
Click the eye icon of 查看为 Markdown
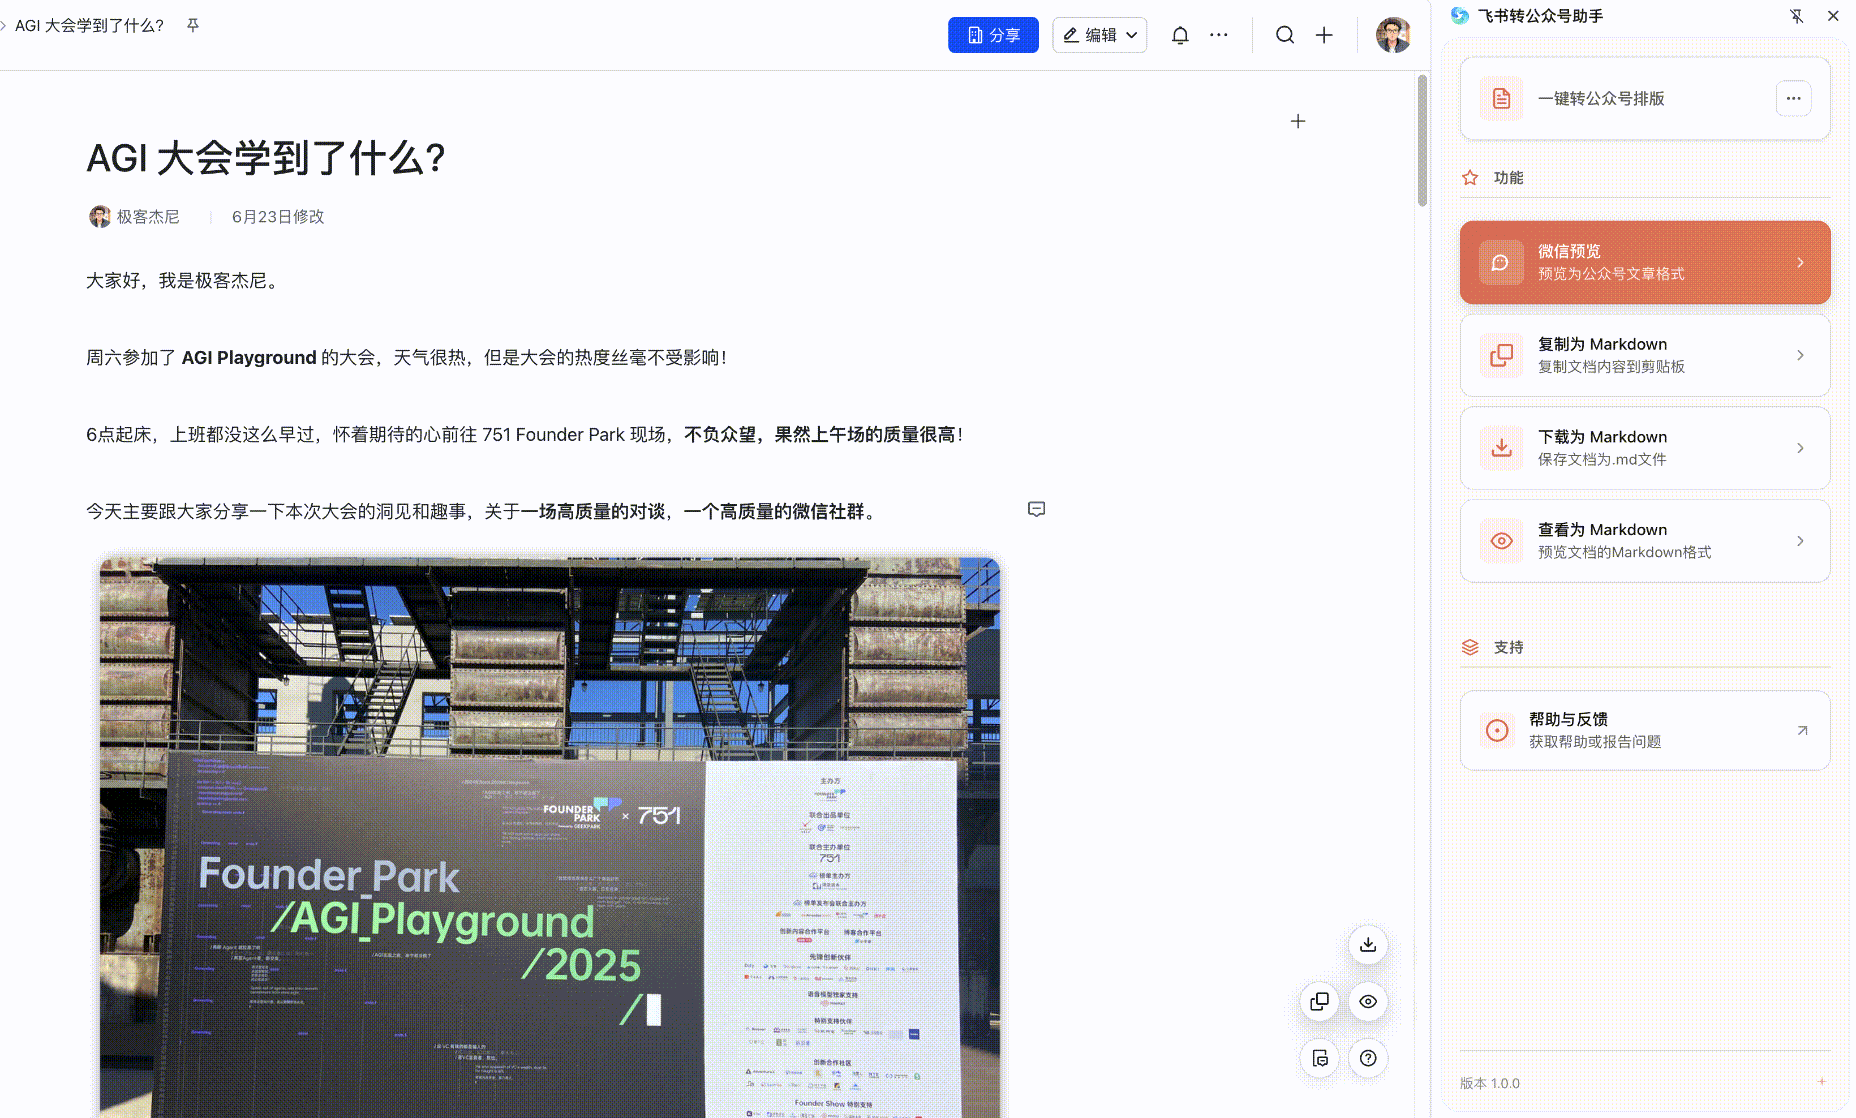click(1501, 541)
